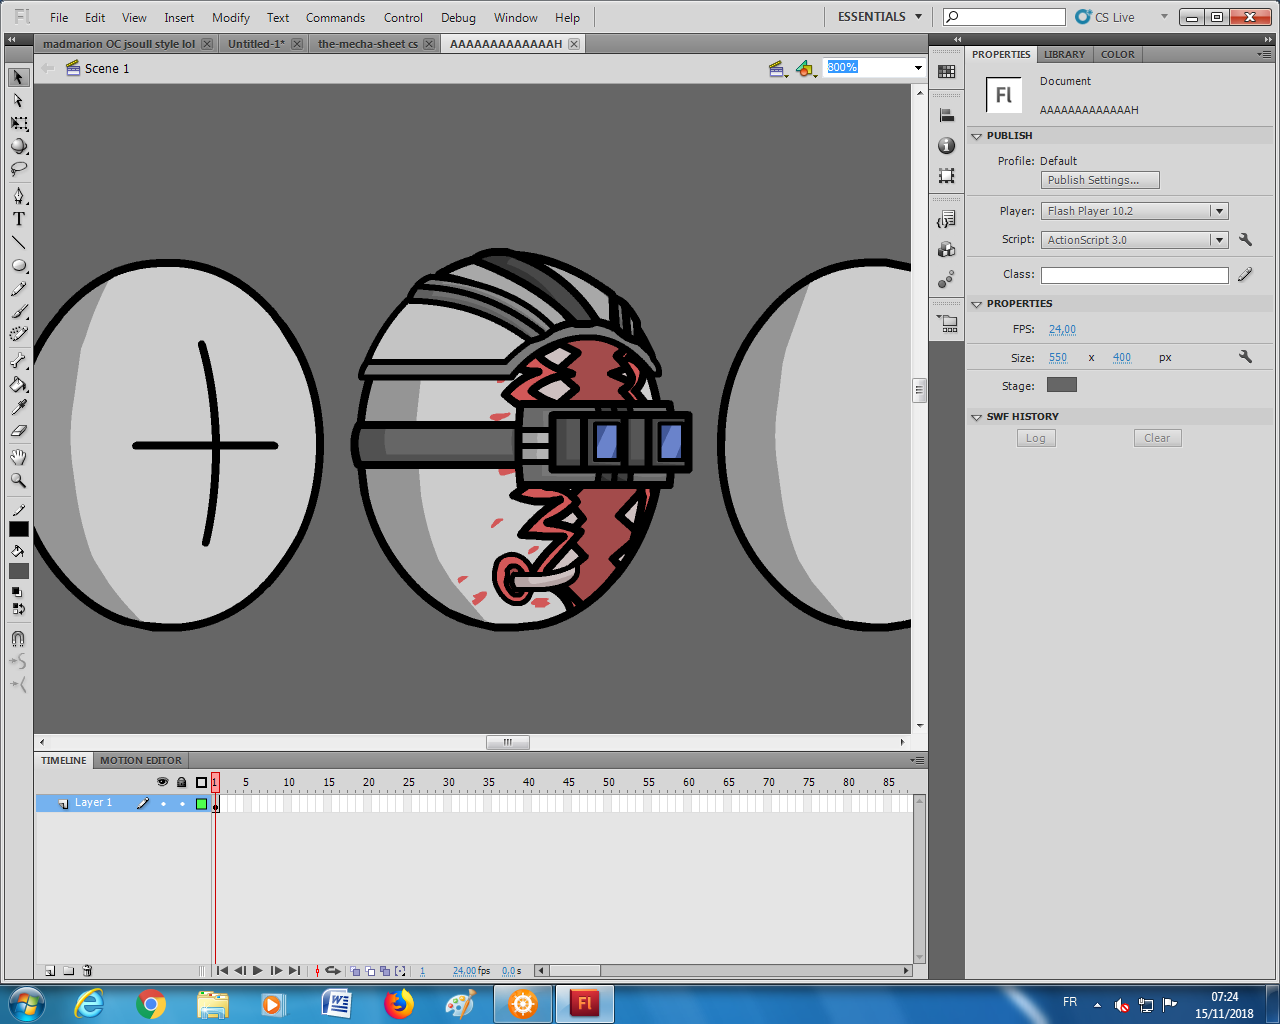
Task: Toggle Loop playback button
Action: pyautogui.click(x=333, y=971)
